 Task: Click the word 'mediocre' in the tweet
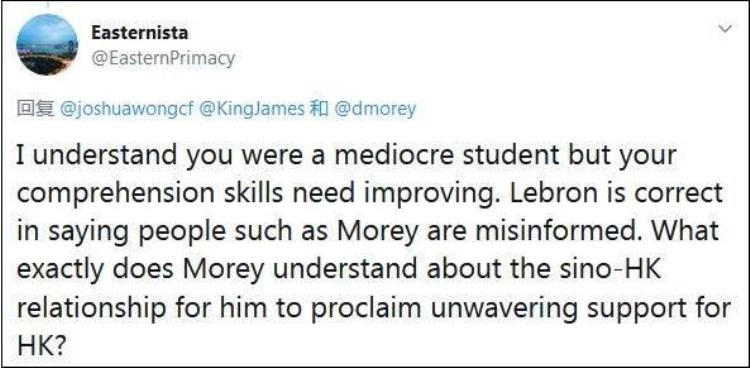tap(374, 156)
